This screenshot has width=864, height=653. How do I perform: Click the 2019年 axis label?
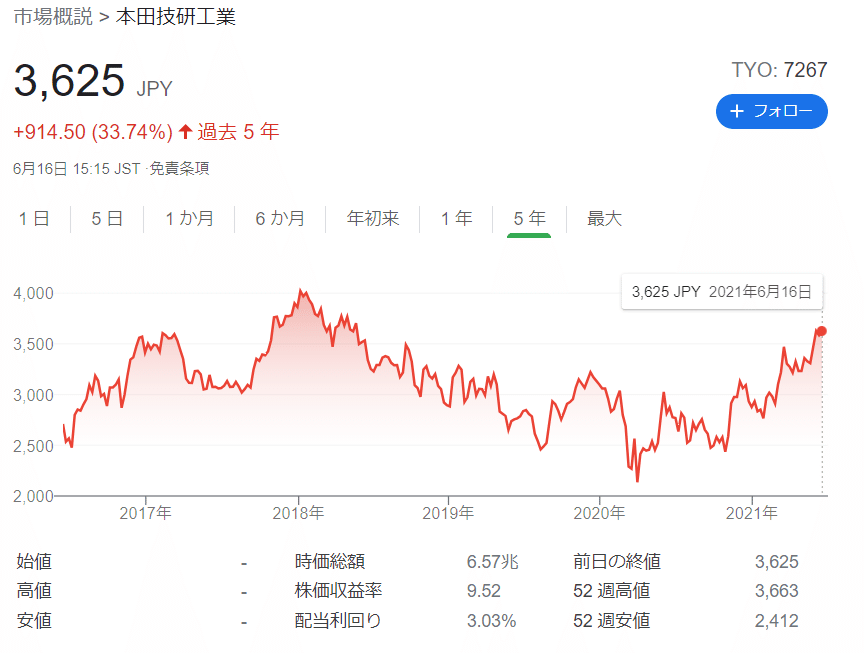coord(448,513)
